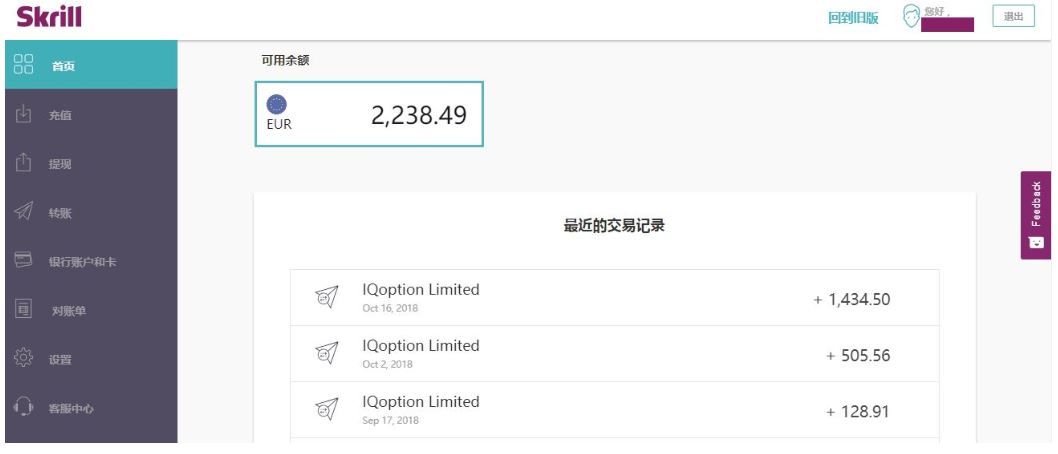Click the 银行账户和卡 card icon
Screen dimensions: 1058x454
click(x=24, y=260)
